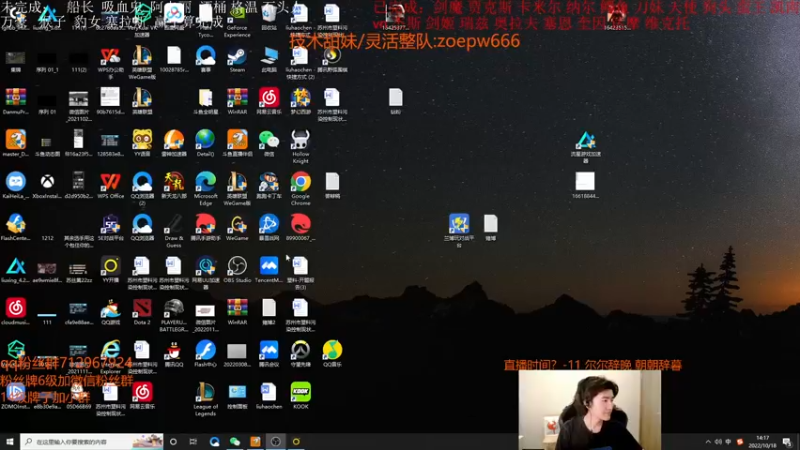Viewport: 800px width, 450px height.
Task: Open the 微信 WeChat desktop shortcut
Action: coord(269,143)
